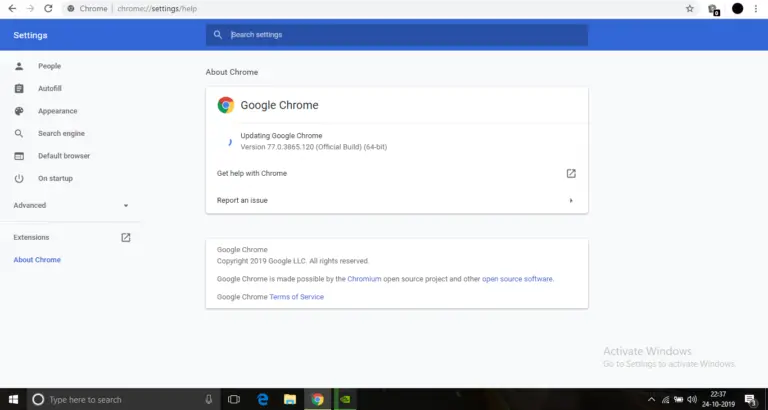Click the volume speaker tray icon
Screen dimensions: 768x410
[x=692, y=400]
